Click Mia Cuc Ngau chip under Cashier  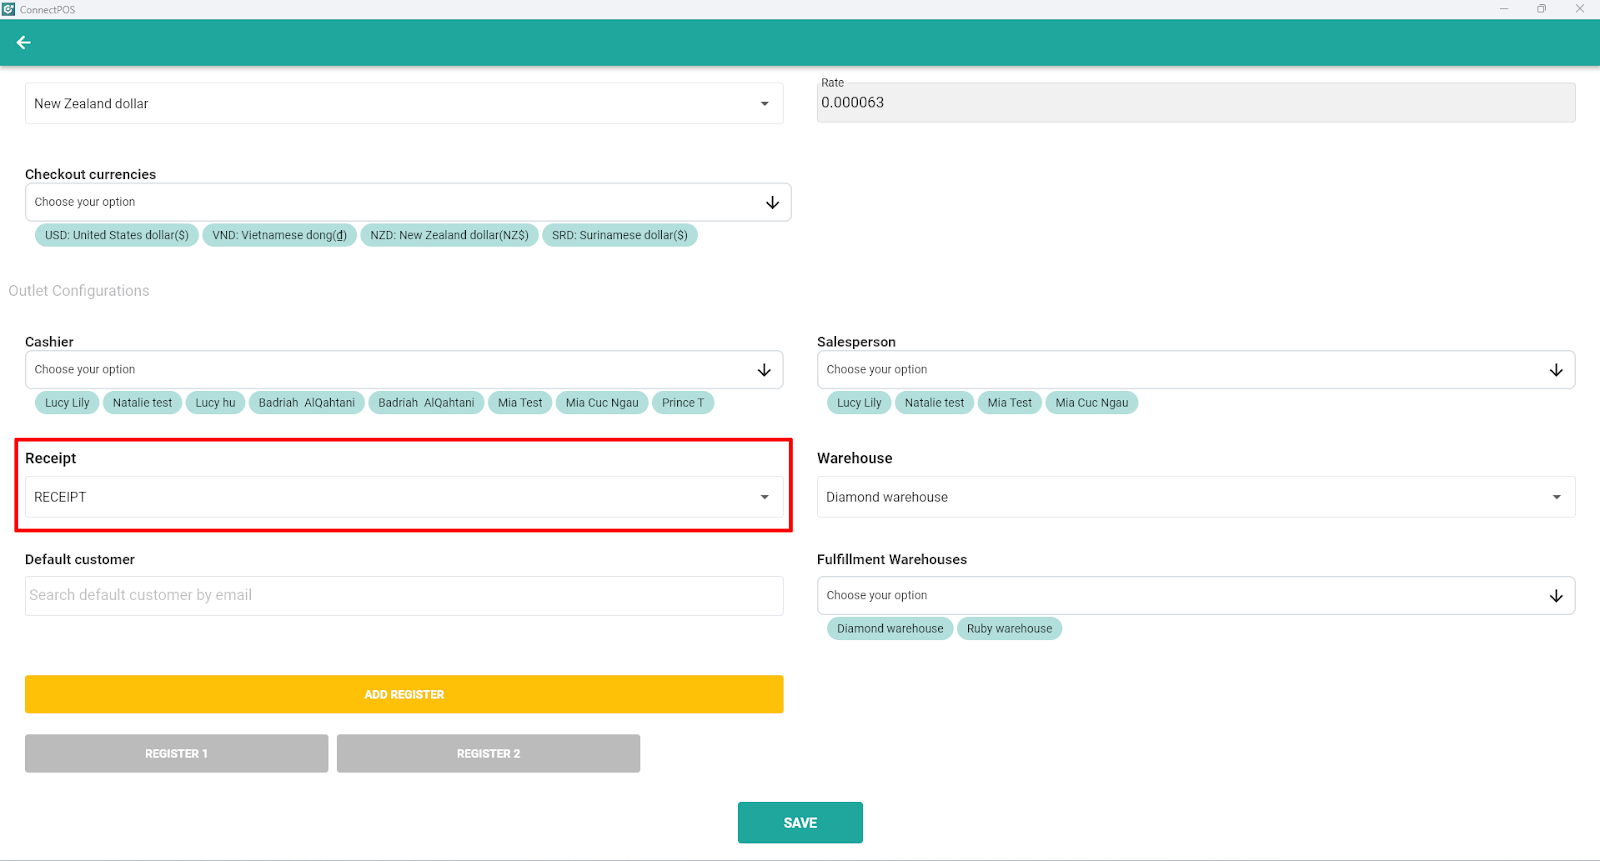pos(602,403)
